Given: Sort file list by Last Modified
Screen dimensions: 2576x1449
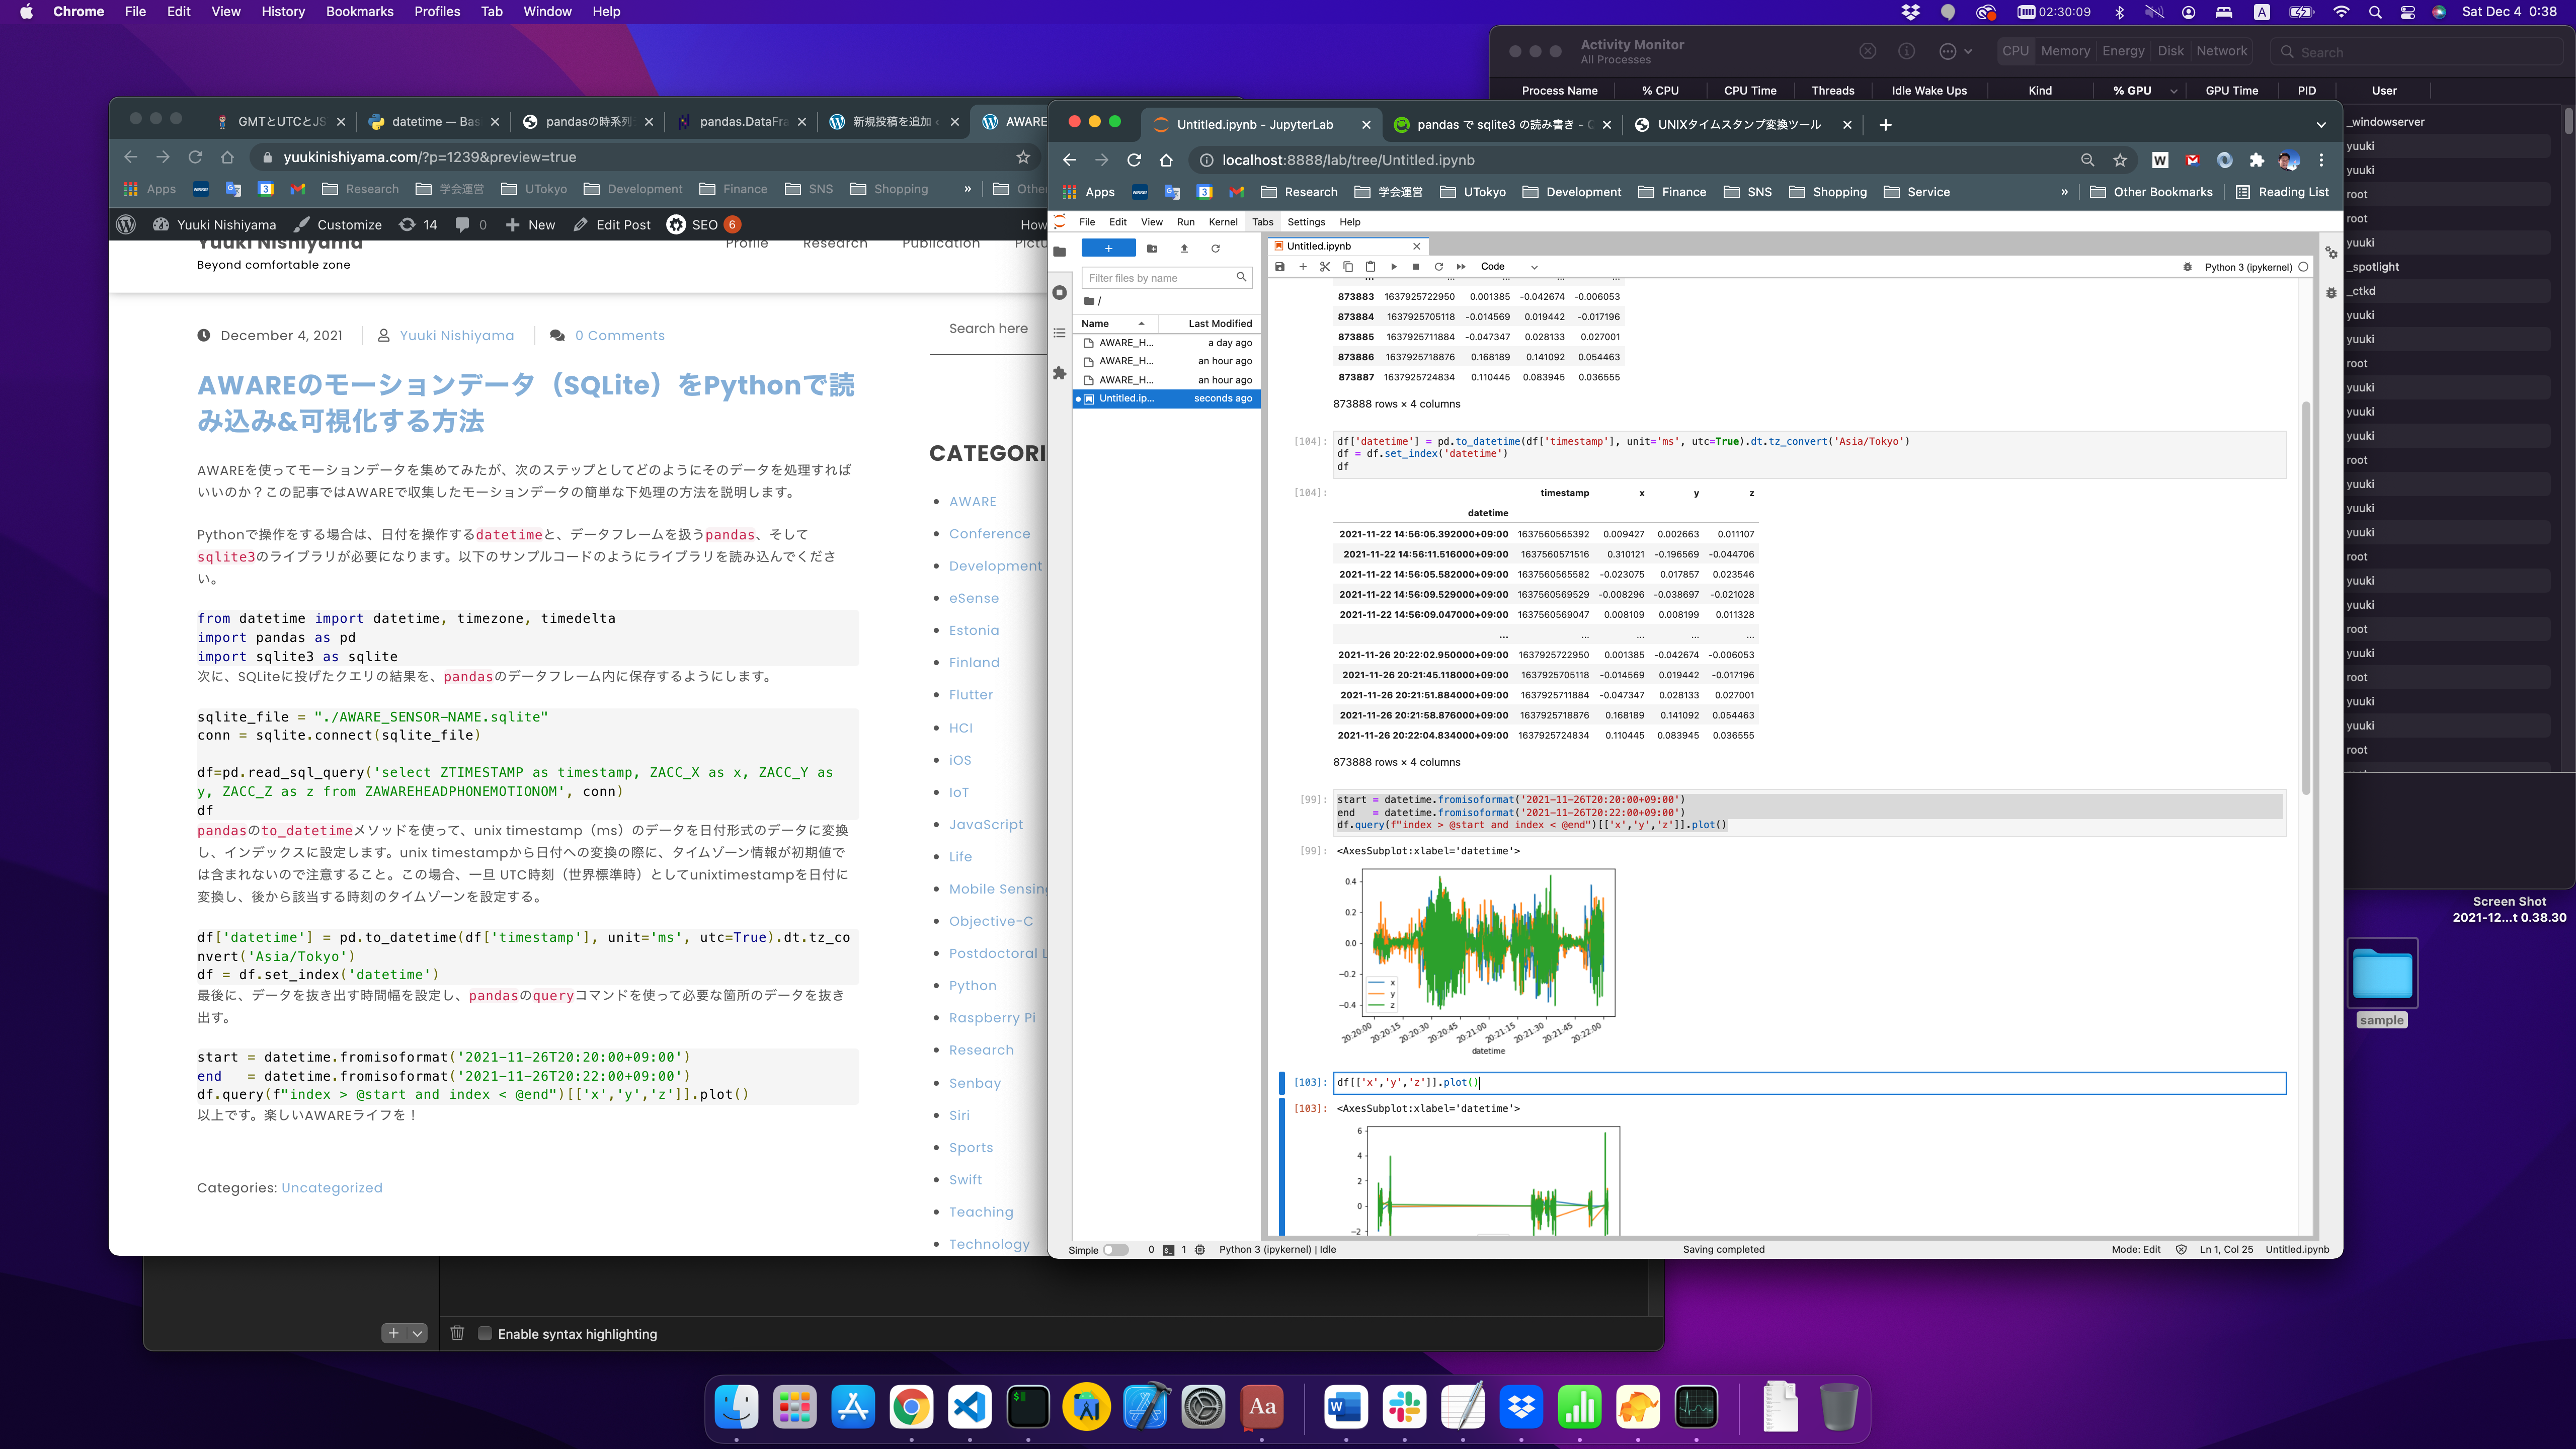Looking at the screenshot, I should (1209, 323).
